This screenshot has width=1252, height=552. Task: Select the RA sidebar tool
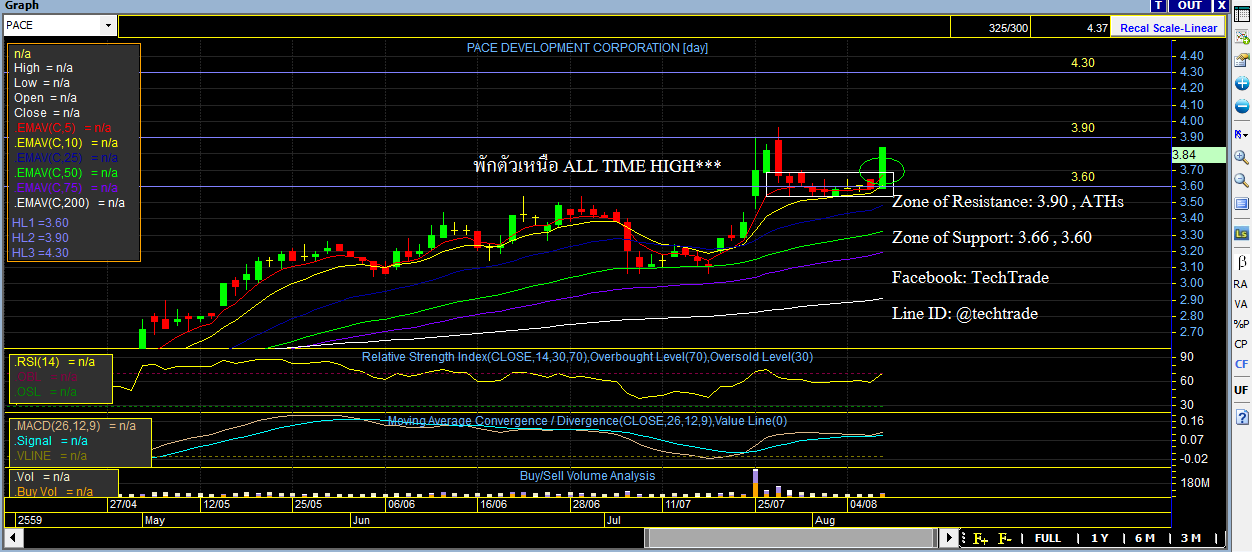(x=1241, y=284)
